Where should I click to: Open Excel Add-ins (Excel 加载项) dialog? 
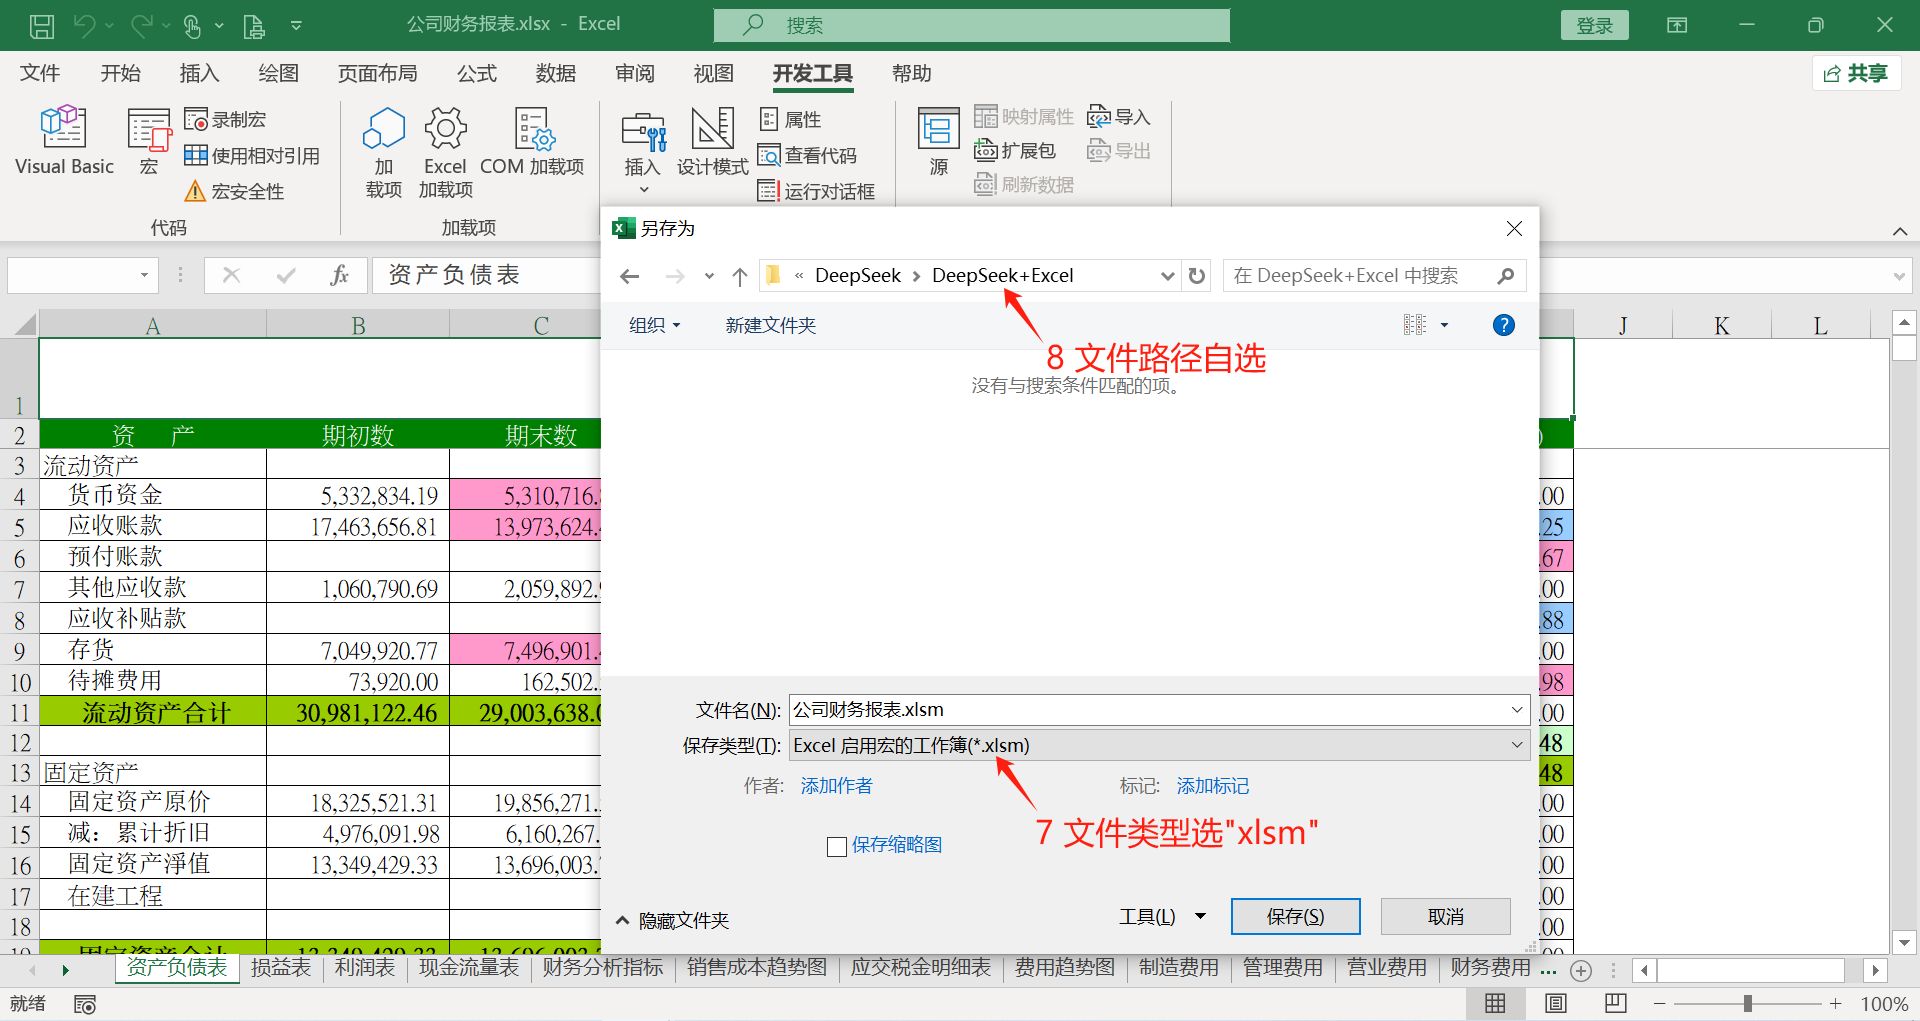click(445, 152)
